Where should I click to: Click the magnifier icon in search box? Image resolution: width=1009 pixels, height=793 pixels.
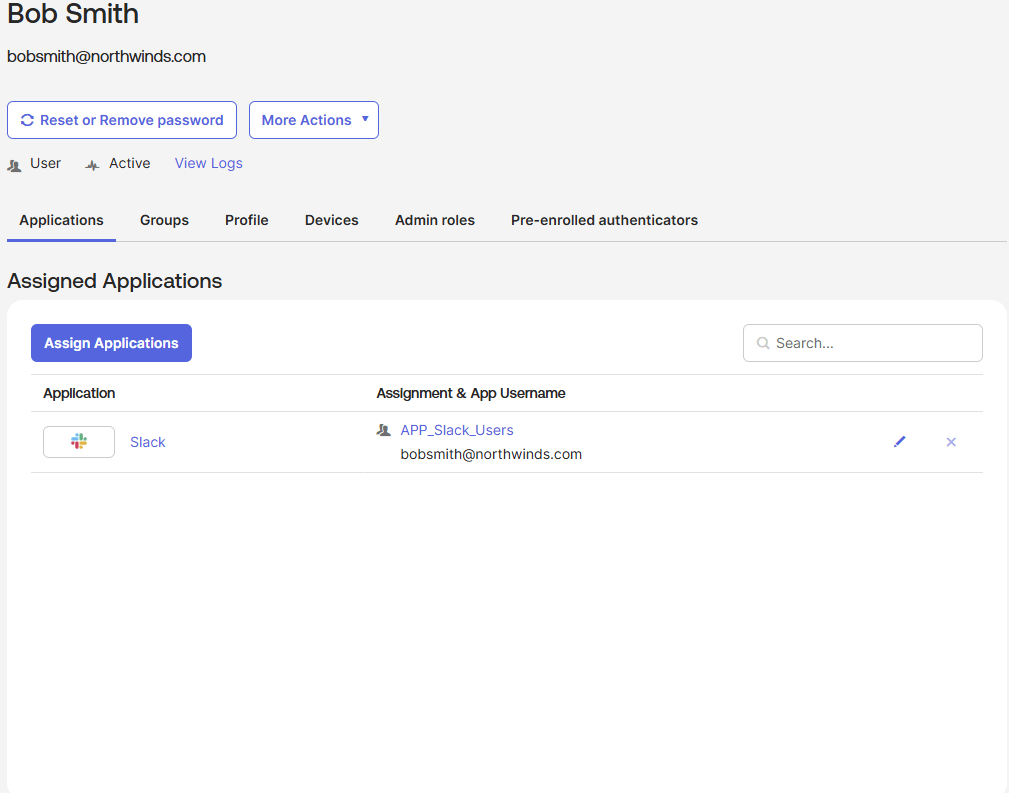[763, 343]
